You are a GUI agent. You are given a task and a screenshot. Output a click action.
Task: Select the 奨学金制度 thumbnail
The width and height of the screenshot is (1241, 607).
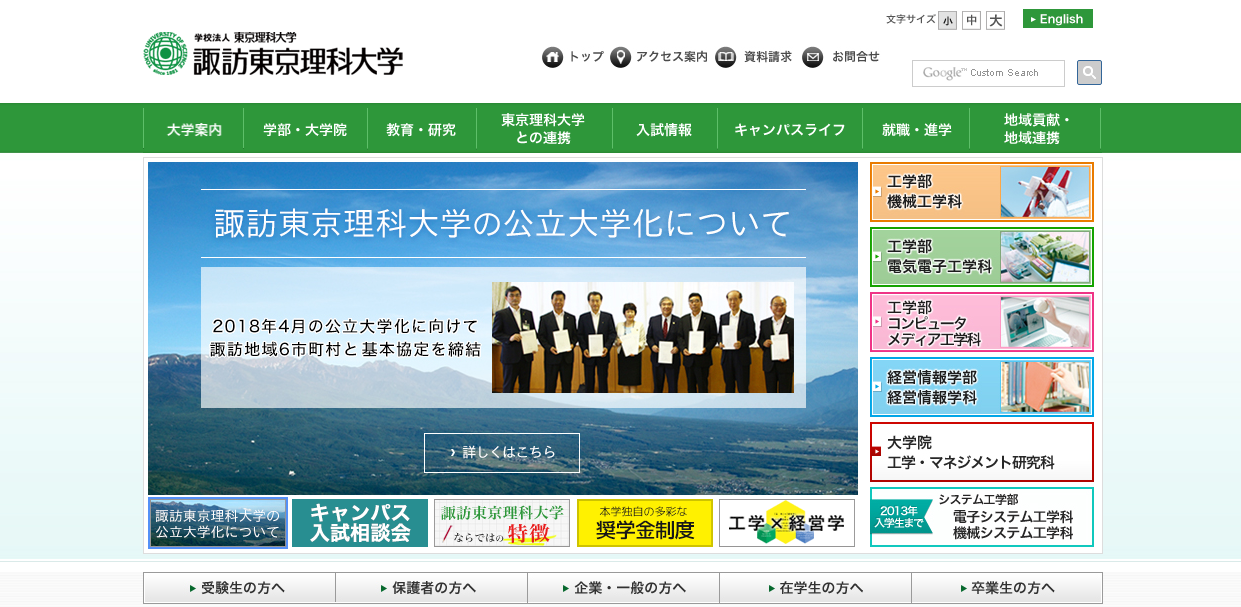(645, 523)
